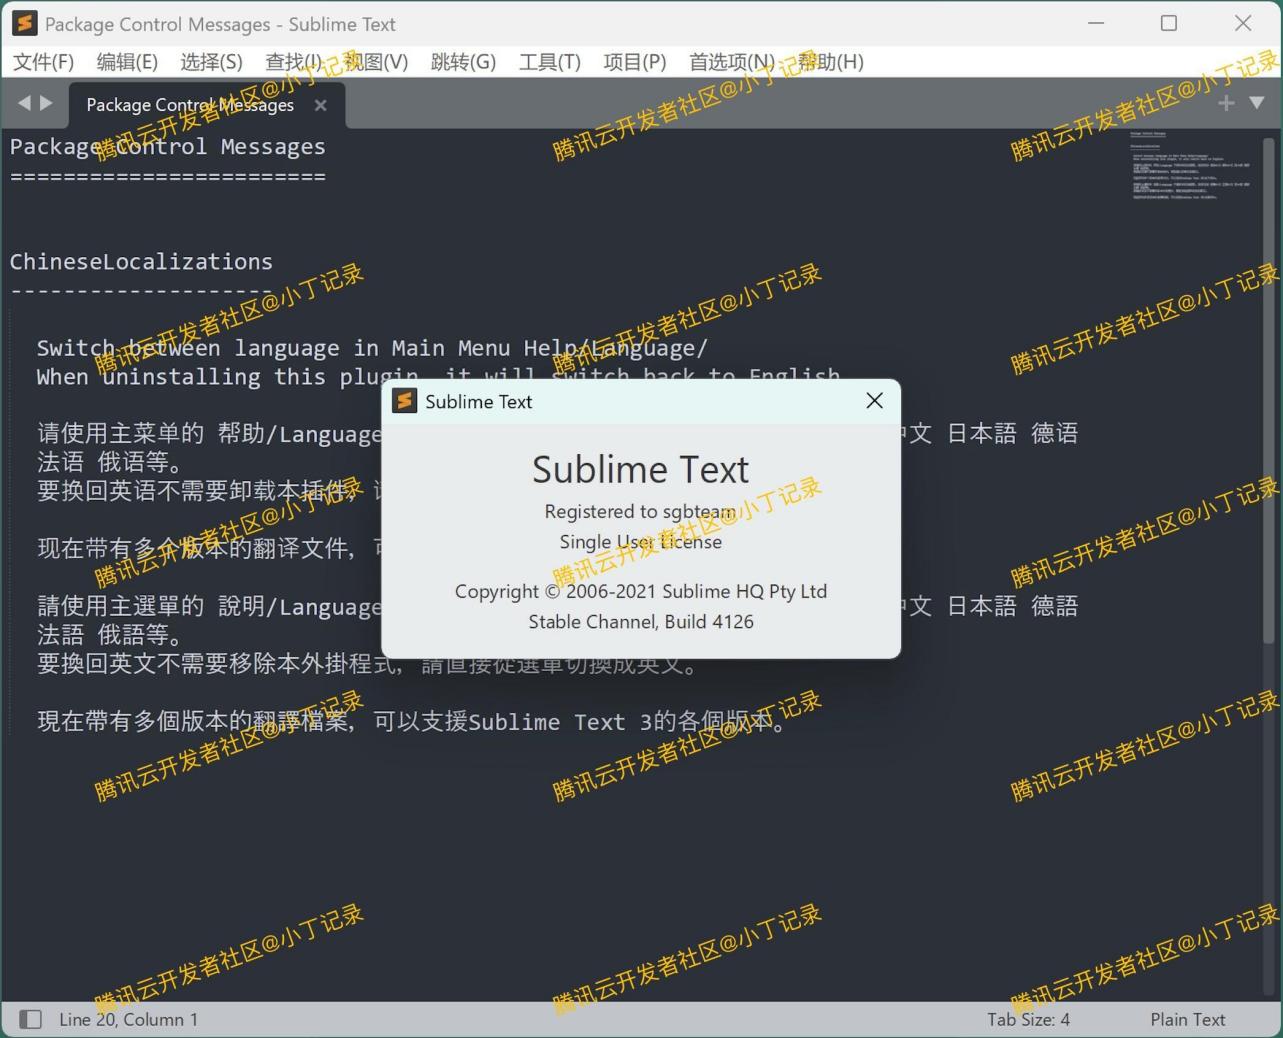Open the Tab Size: 4 selector
1283x1038 pixels.
point(1028,1019)
